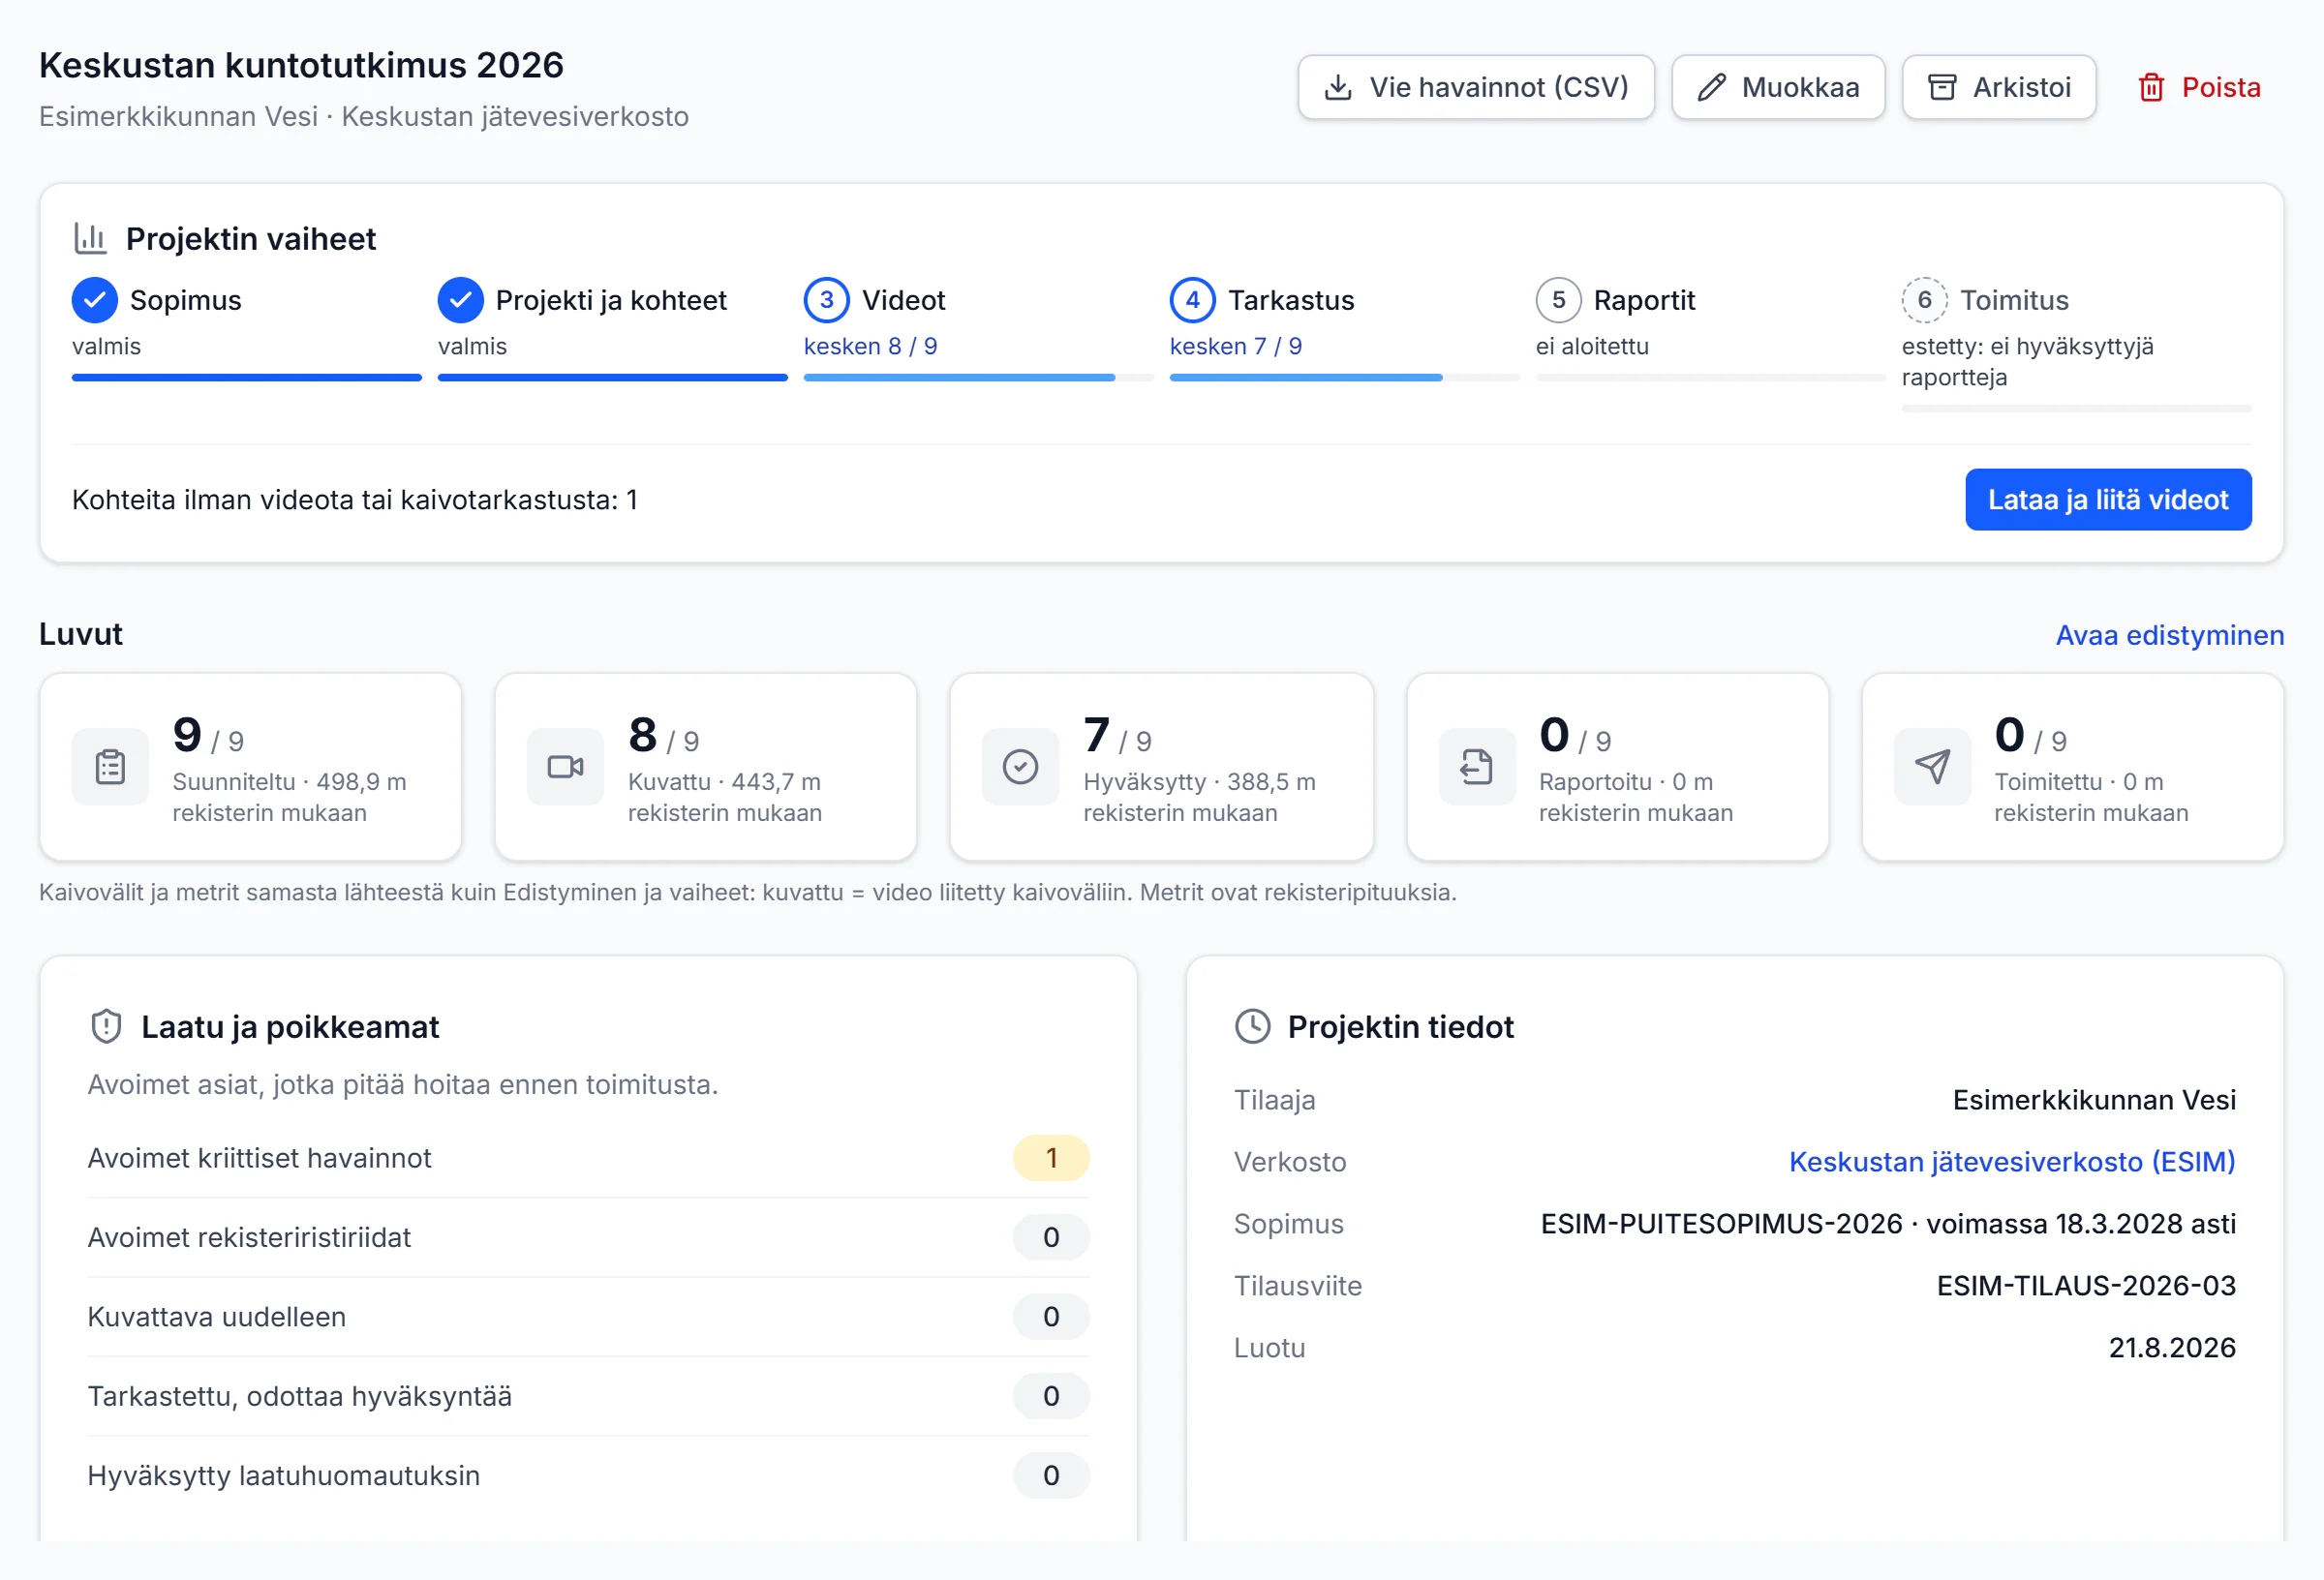Select the Videot stage label

[x=904, y=300]
